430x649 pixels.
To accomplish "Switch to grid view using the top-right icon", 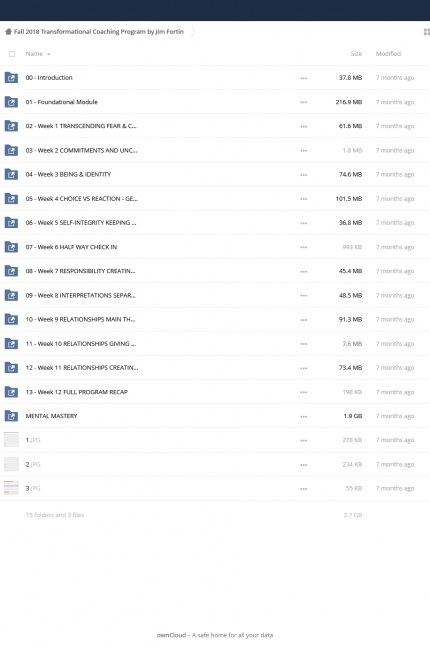I will (427, 32).
